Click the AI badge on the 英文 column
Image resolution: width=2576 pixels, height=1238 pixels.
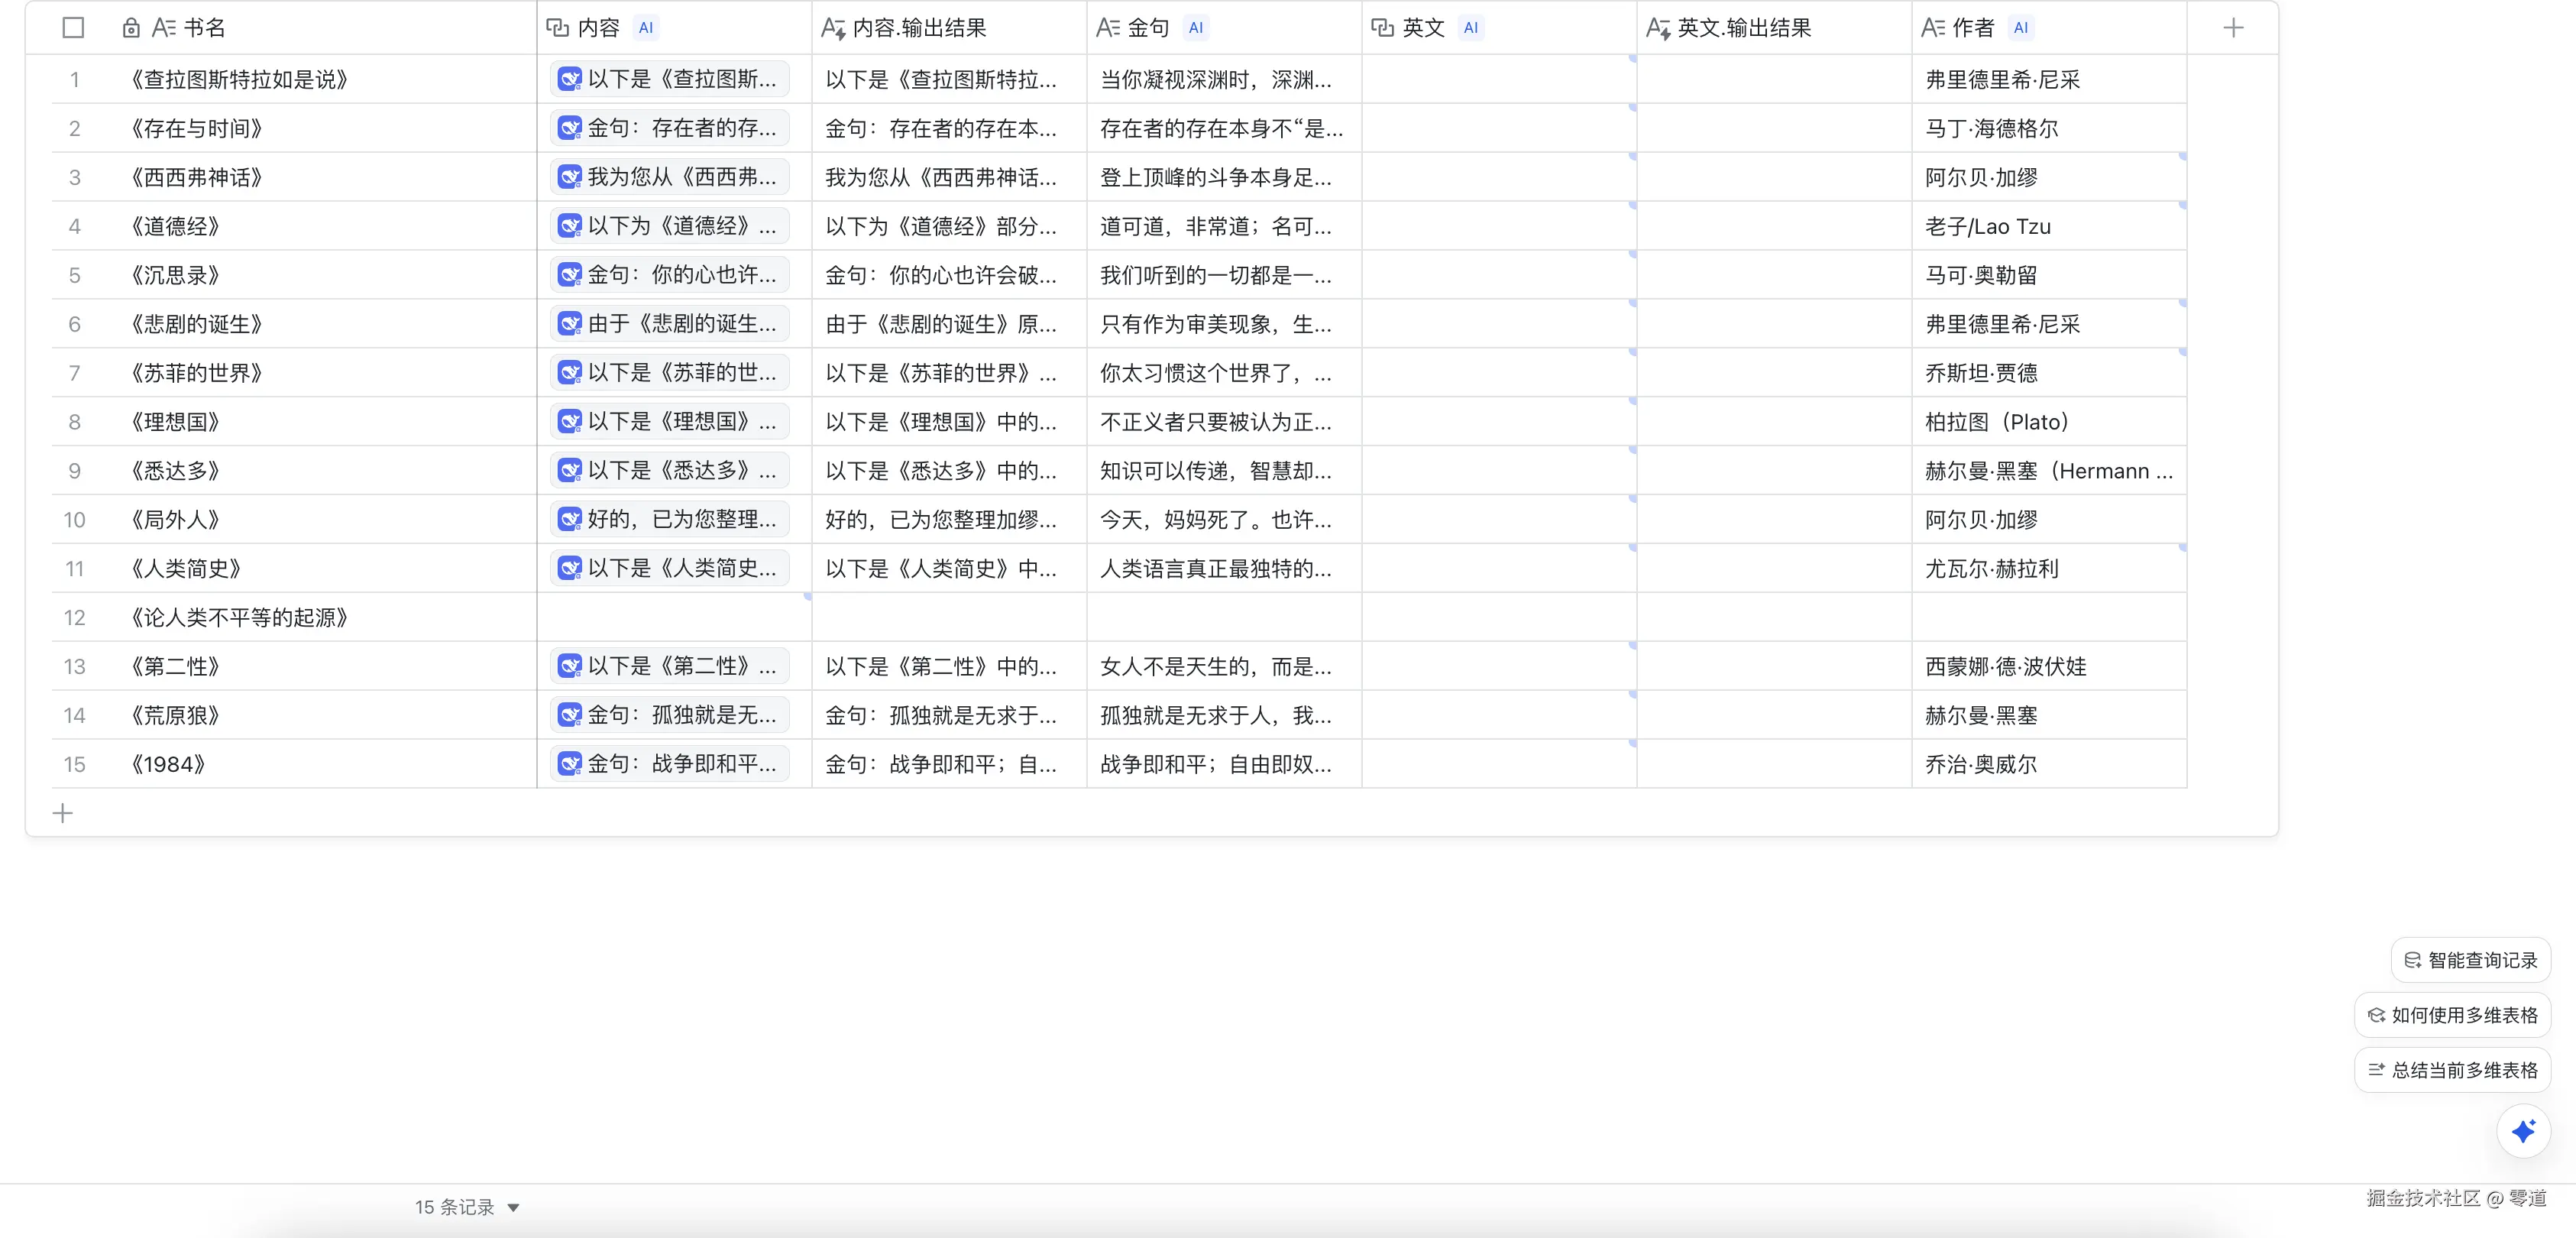1470,28
